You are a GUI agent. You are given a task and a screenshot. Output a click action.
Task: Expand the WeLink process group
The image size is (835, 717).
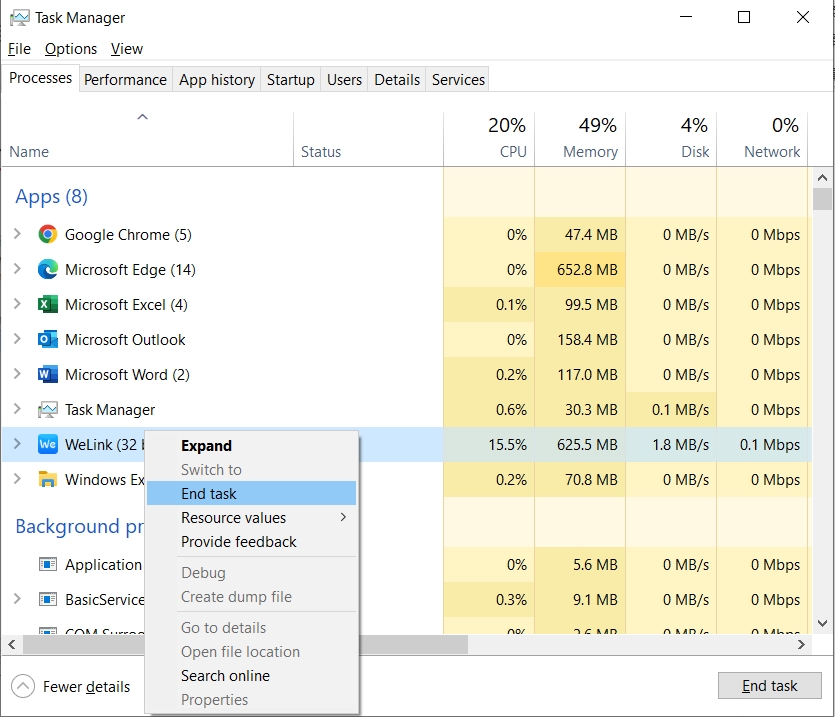pos(17,444)
